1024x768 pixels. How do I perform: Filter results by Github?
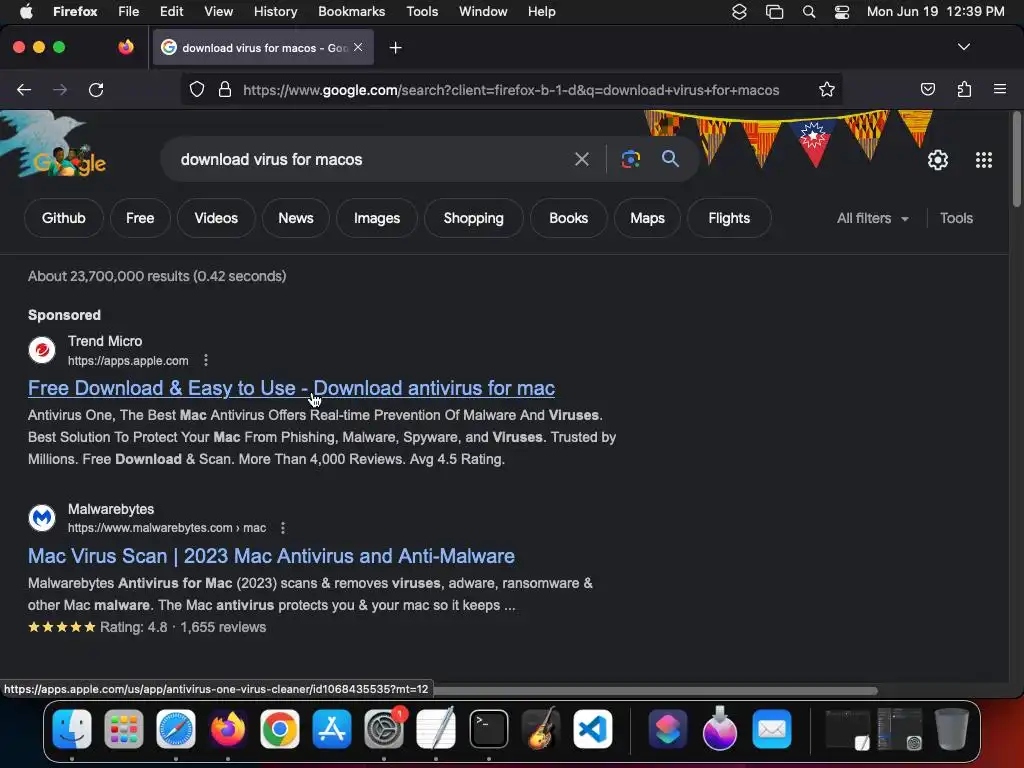click(63, 218)
